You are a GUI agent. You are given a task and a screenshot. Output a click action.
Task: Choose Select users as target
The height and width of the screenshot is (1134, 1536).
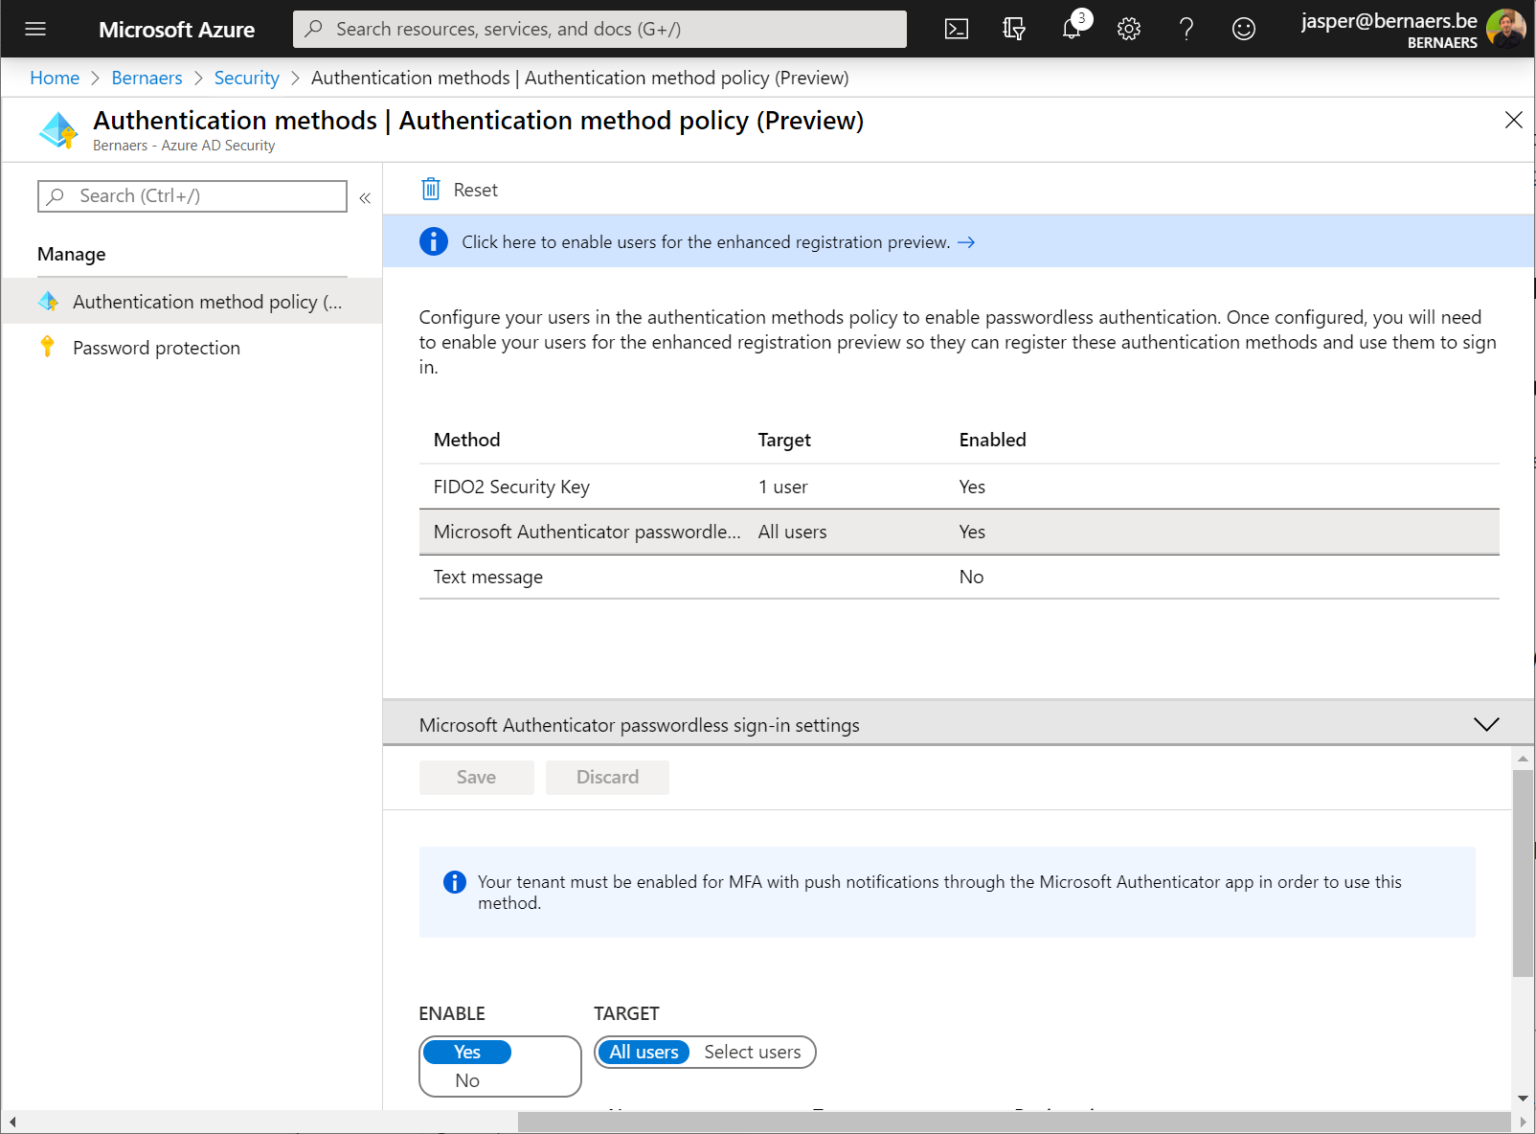tap(752, 1052)
